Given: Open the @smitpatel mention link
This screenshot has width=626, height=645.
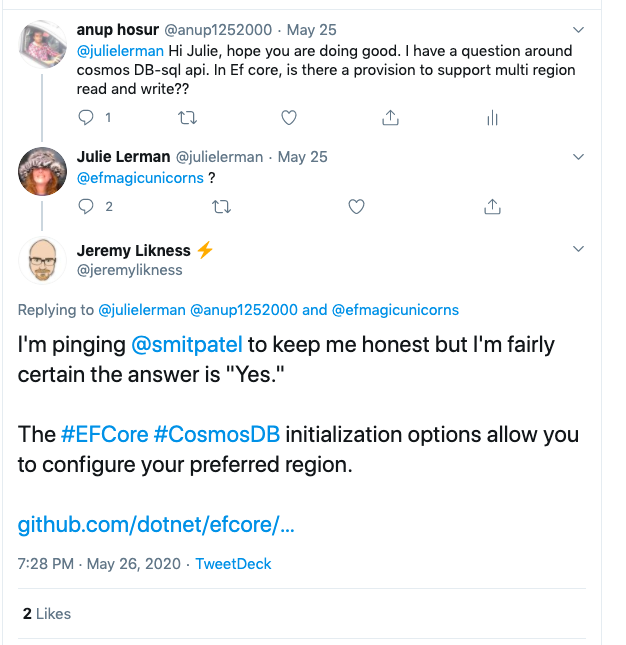Looking at the screenshot, I should tap(187, 346).
